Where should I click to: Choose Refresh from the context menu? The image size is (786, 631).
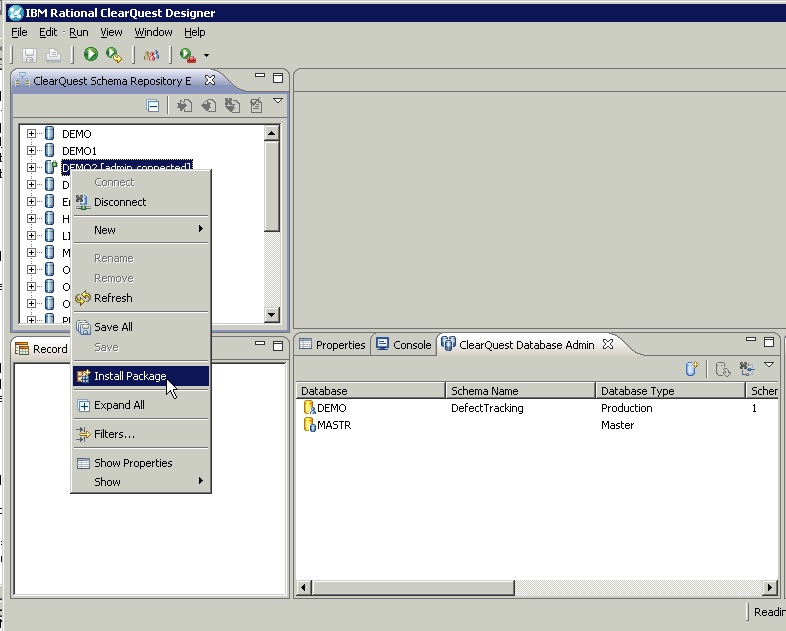[141, 298]
